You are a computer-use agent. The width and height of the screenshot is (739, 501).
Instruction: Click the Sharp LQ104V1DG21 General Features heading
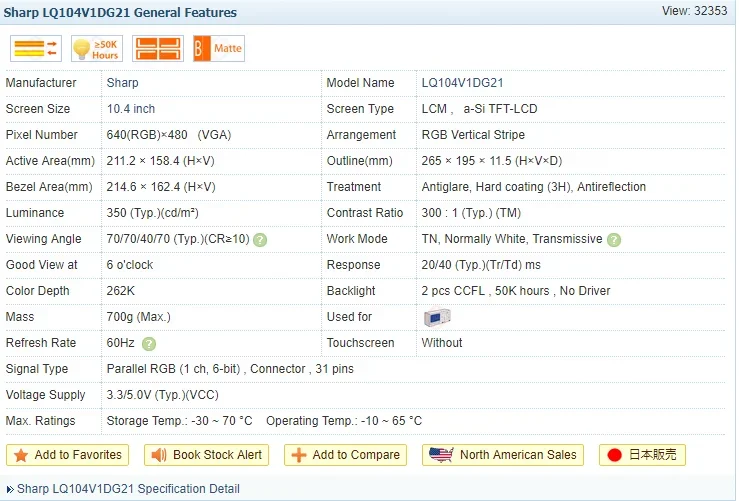[x=120, y=13]
